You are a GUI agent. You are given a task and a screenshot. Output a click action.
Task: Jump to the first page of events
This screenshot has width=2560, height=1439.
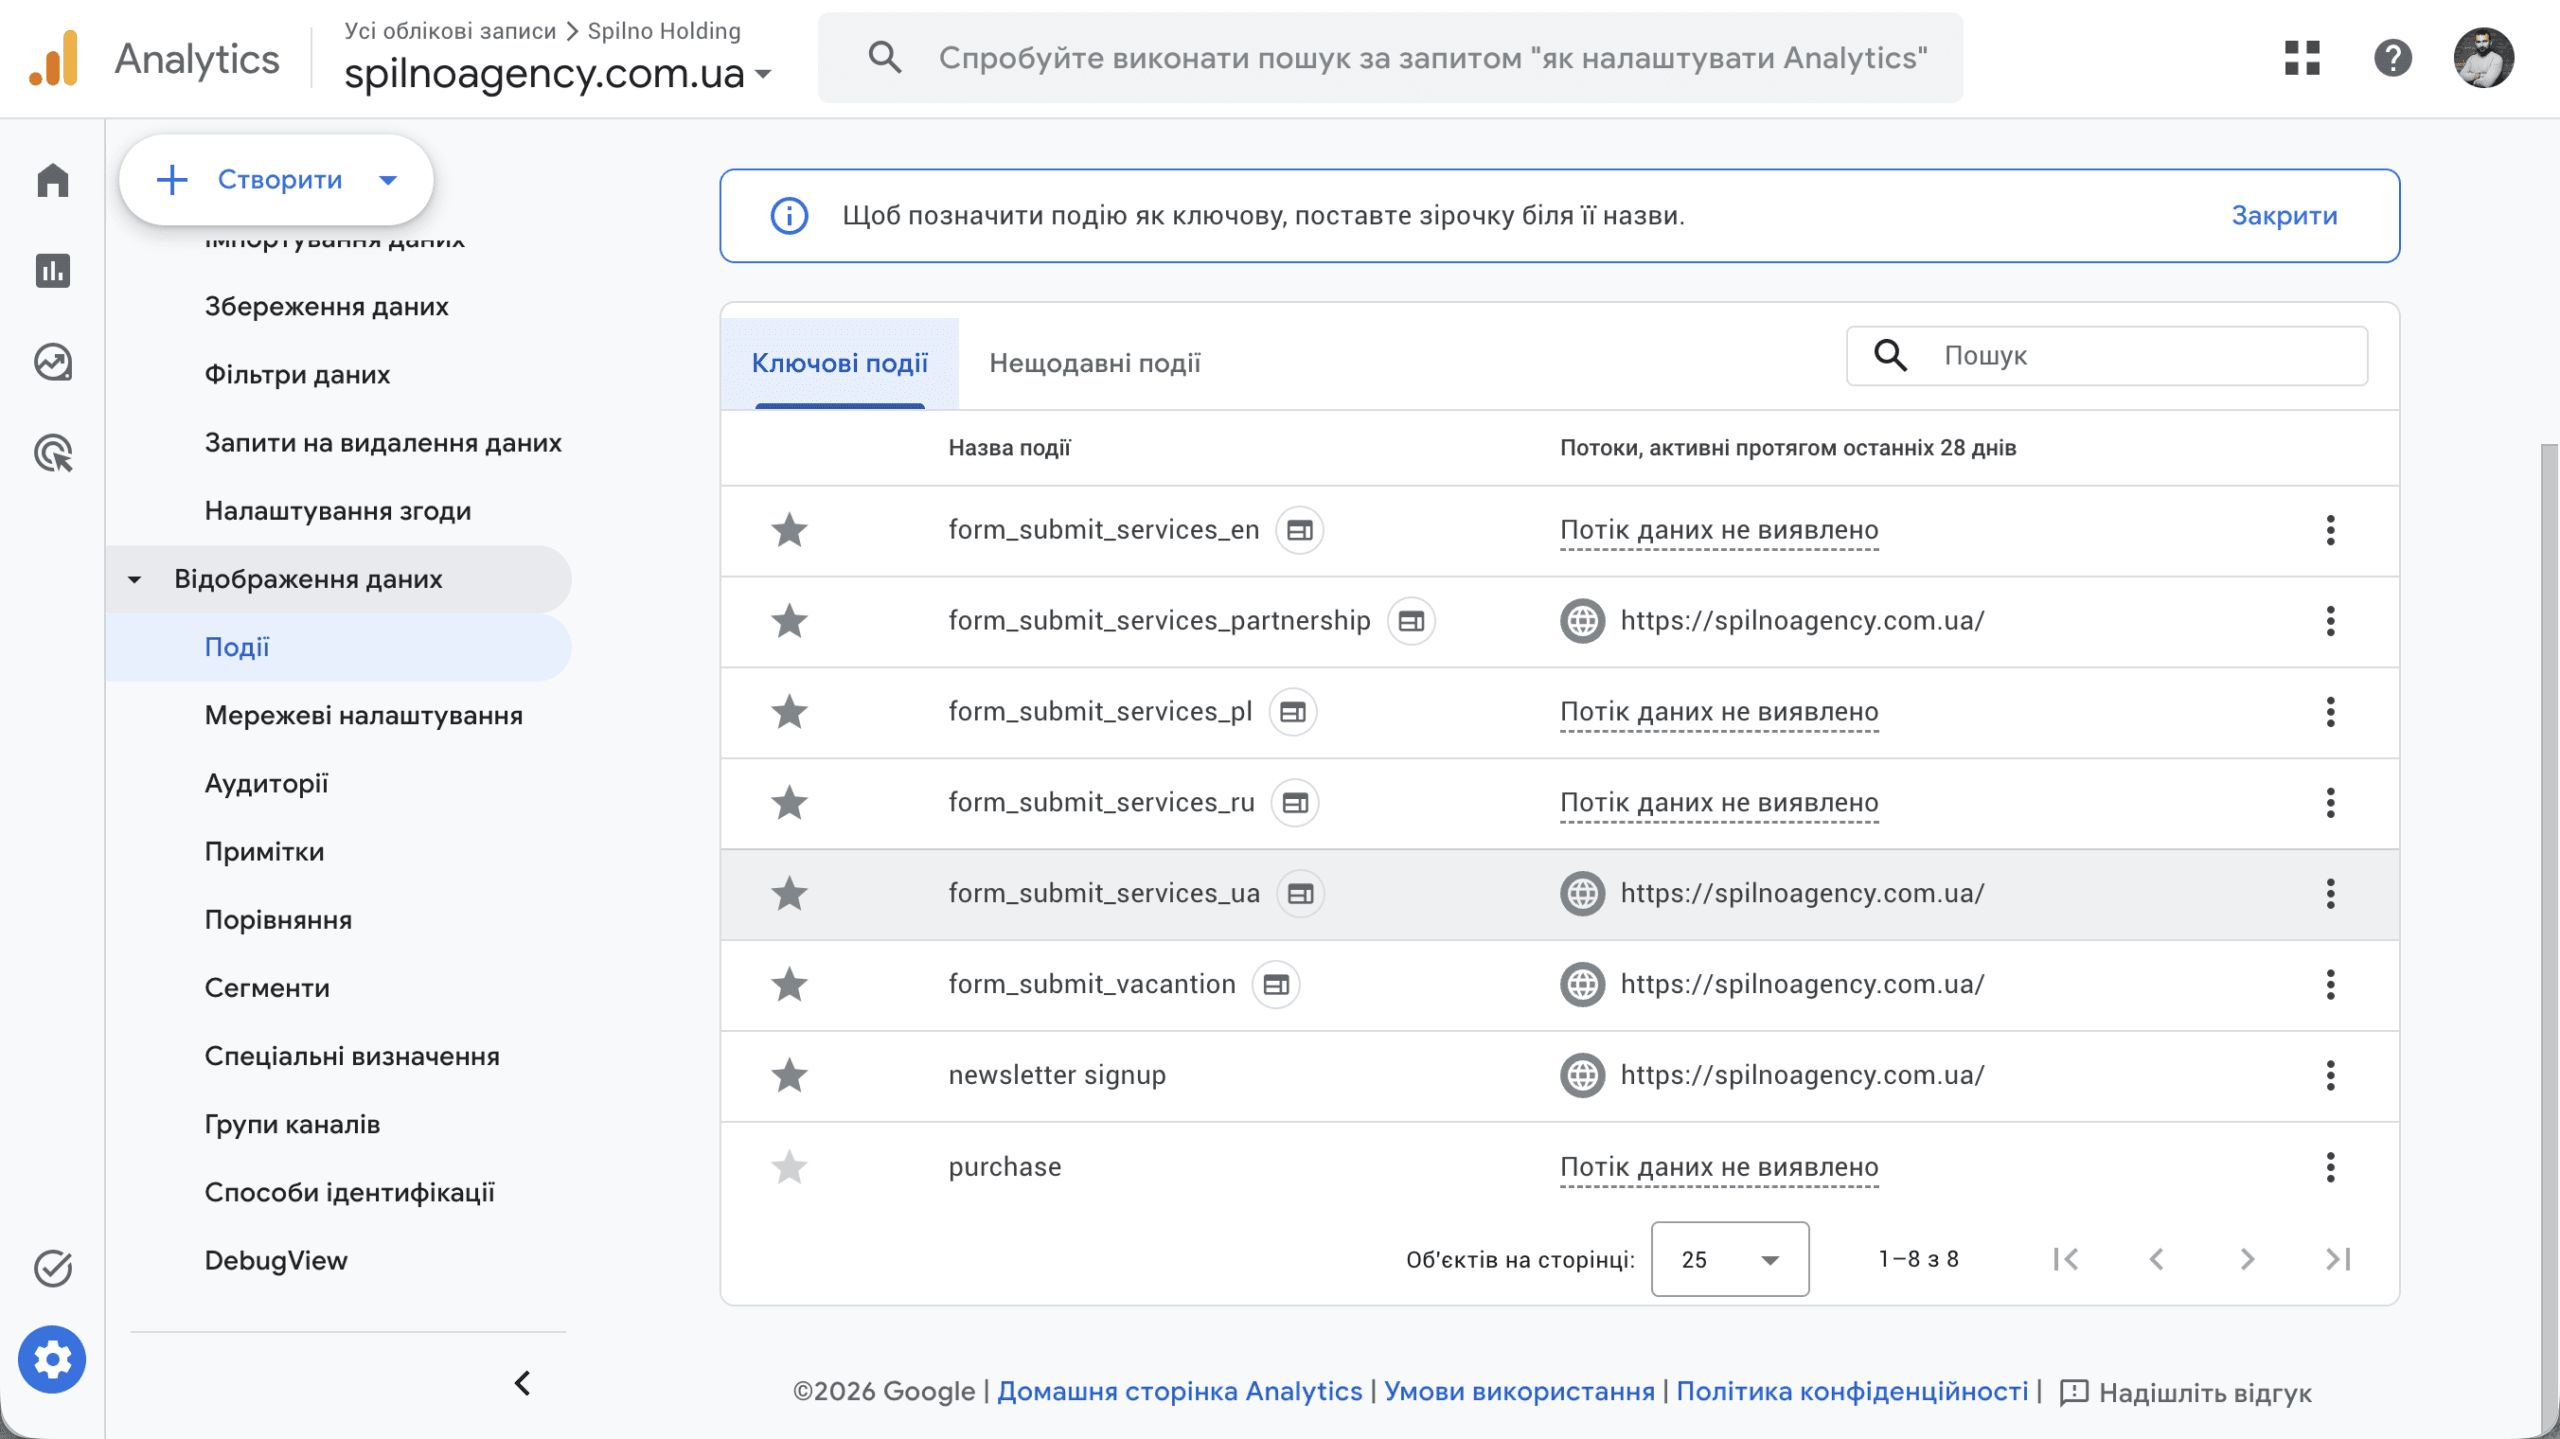pos(2066,1259)
